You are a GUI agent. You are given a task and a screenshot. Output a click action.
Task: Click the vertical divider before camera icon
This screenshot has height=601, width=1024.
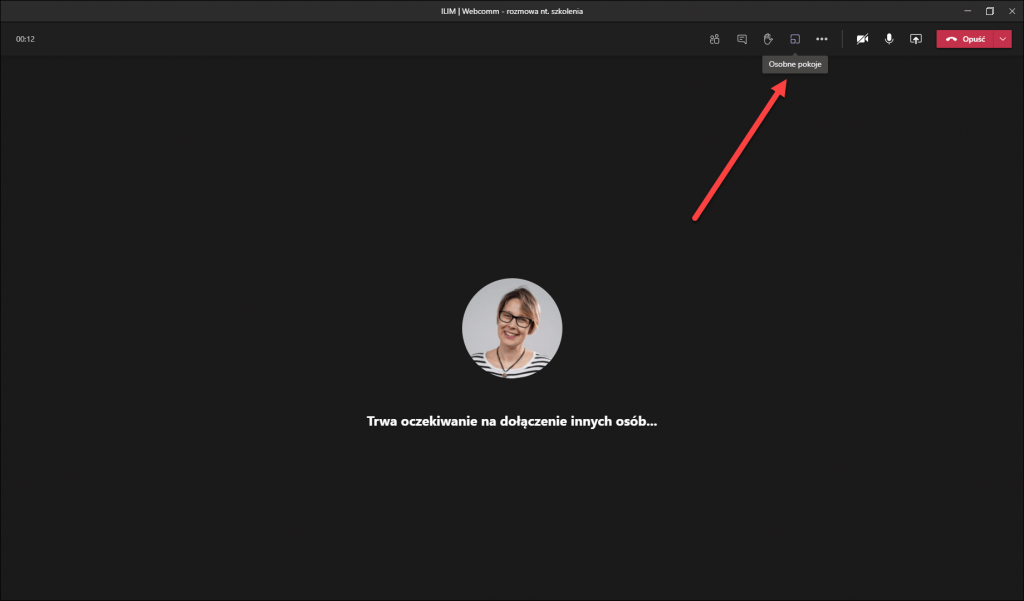(x=842, y=39)
